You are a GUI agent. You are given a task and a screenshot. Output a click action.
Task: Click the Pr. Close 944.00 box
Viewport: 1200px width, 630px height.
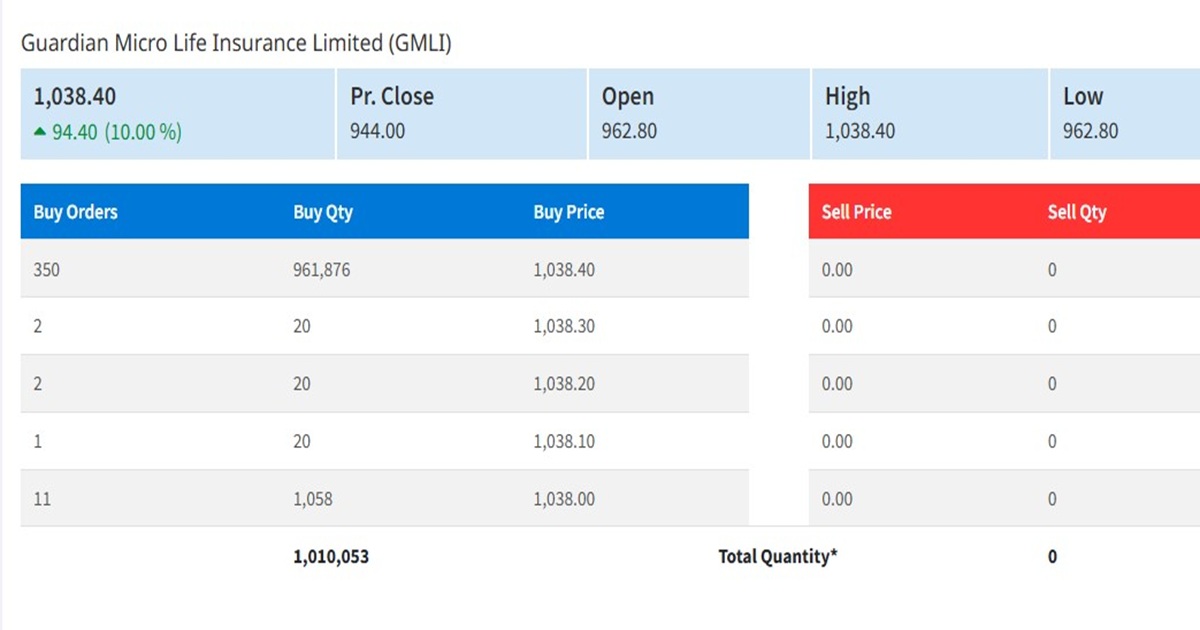coord(461,113)
